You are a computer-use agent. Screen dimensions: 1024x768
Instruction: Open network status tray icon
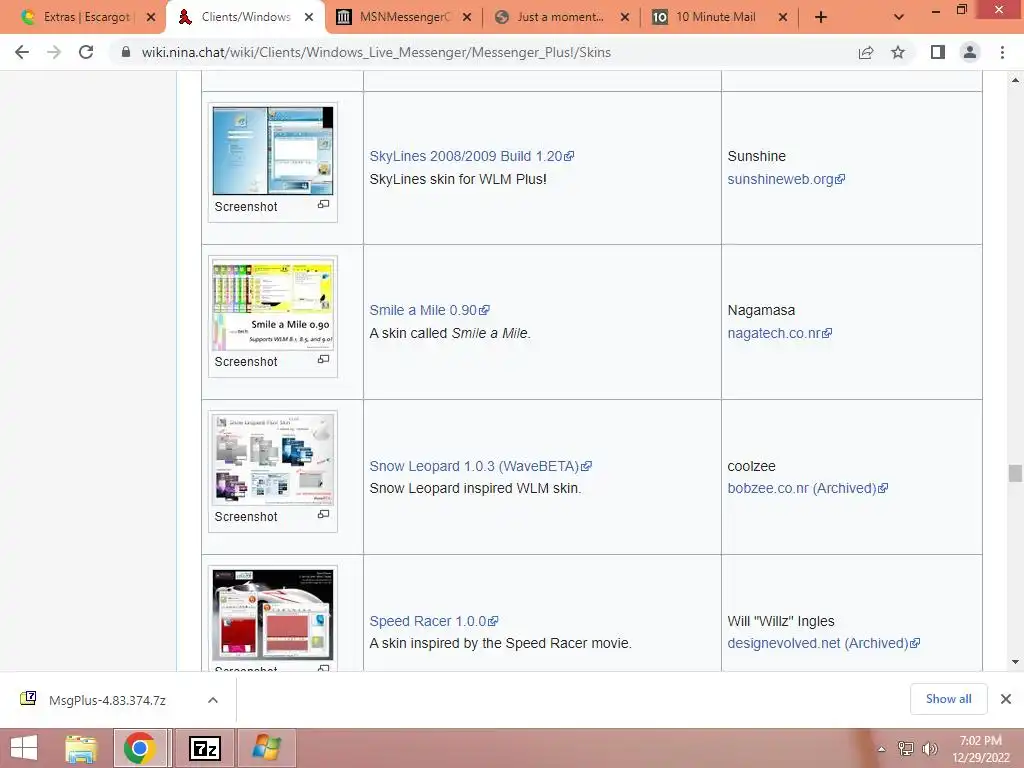[905, 748]
